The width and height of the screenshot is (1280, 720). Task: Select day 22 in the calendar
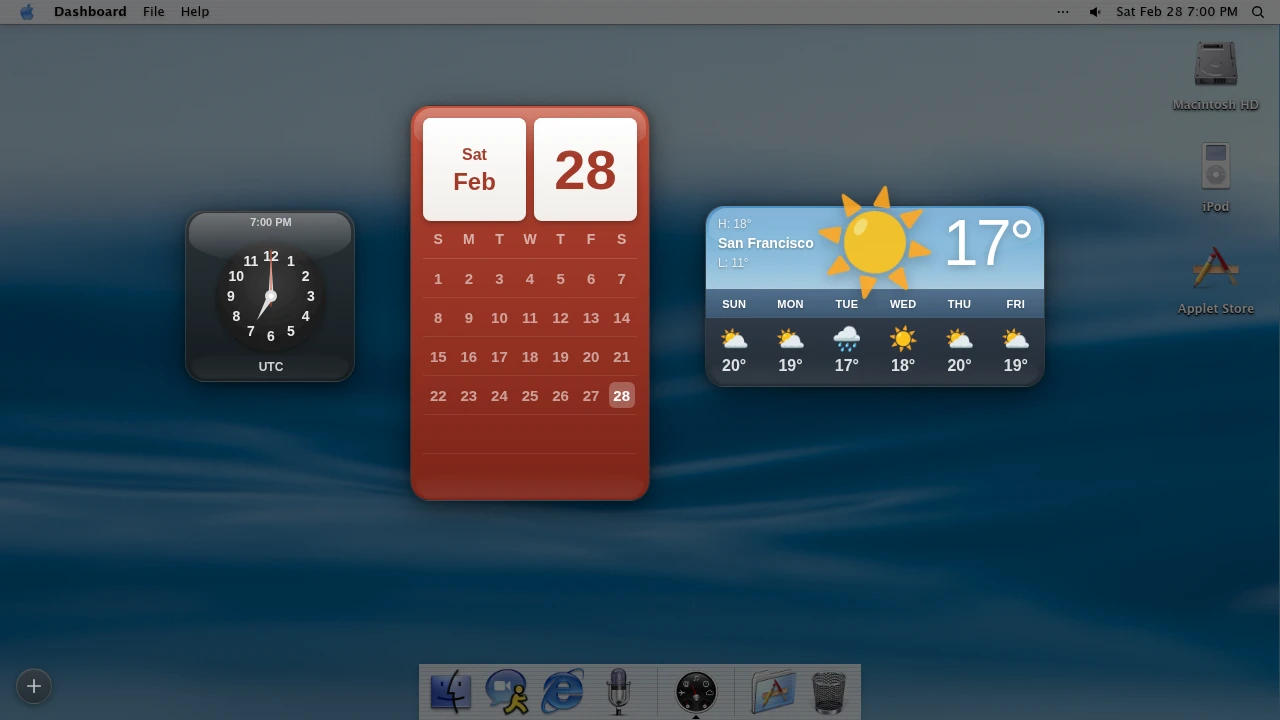[x=438, y=396]
